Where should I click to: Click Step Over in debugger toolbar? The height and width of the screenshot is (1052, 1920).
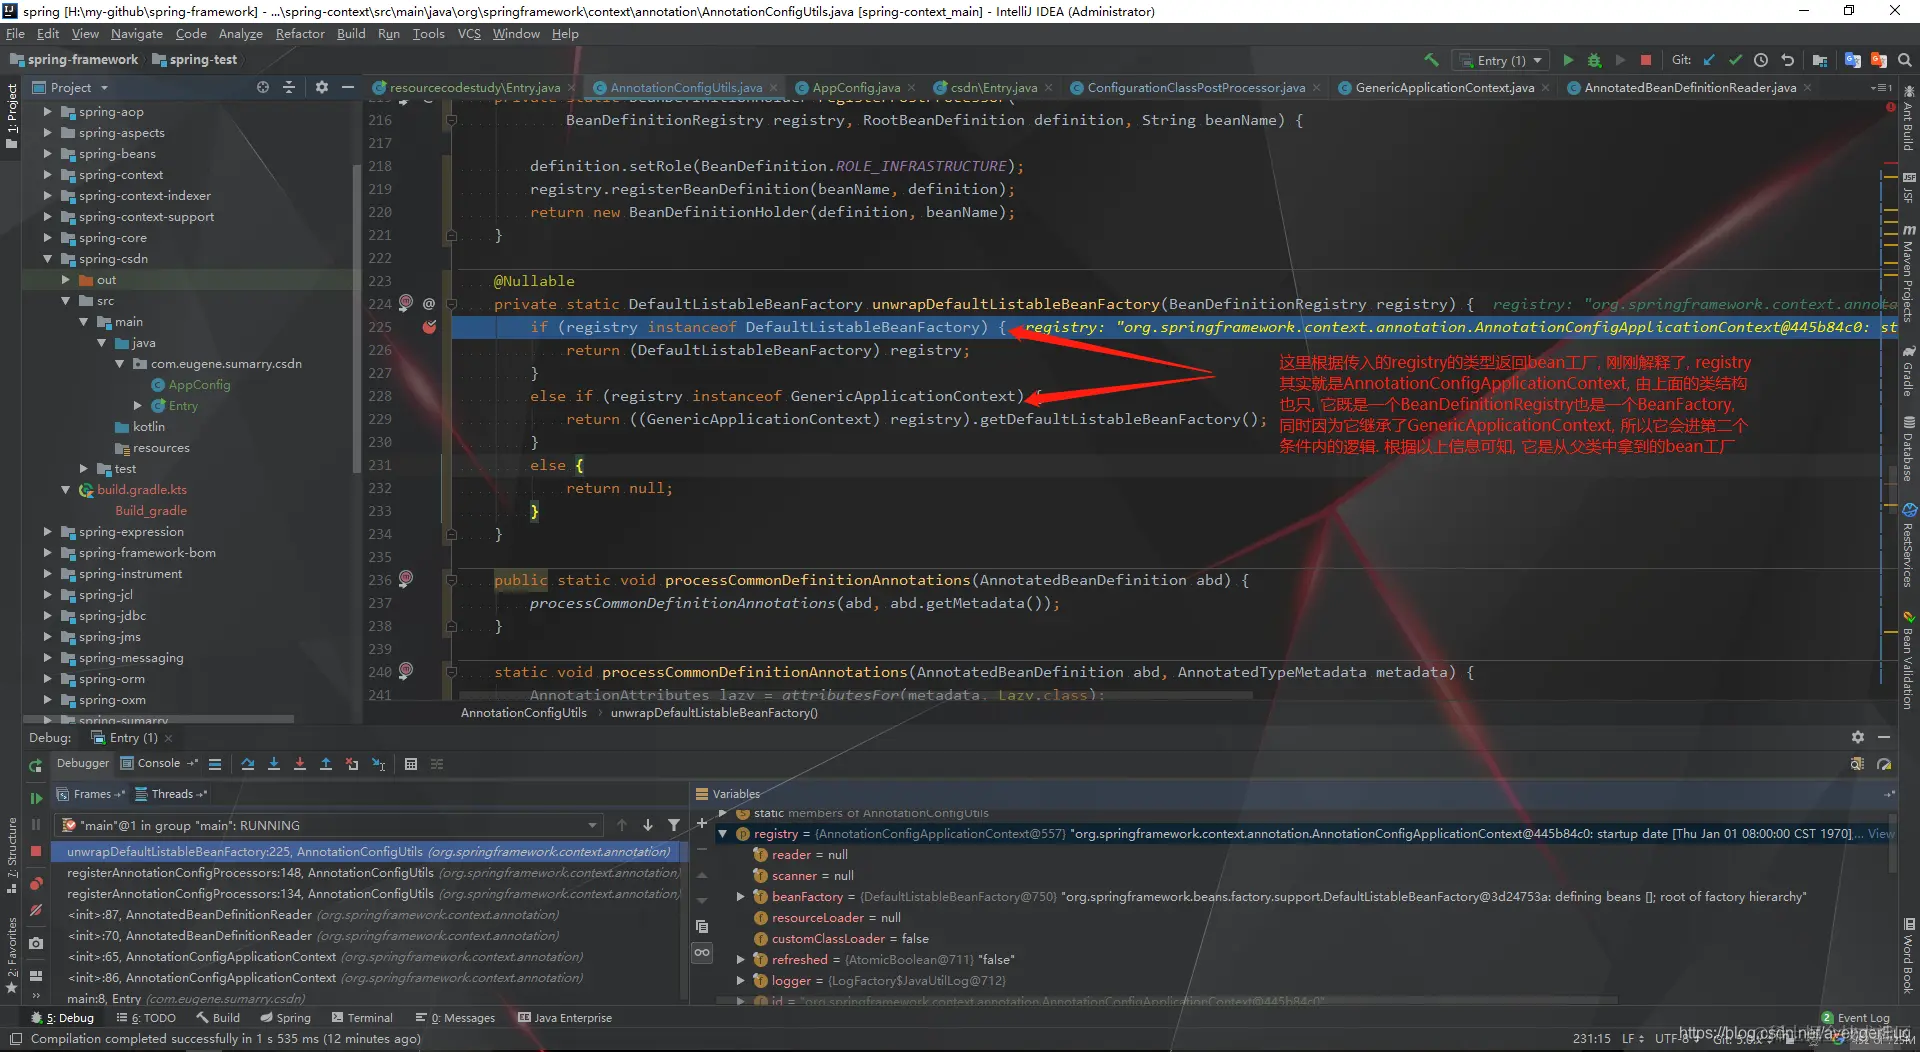pos(248,764)
